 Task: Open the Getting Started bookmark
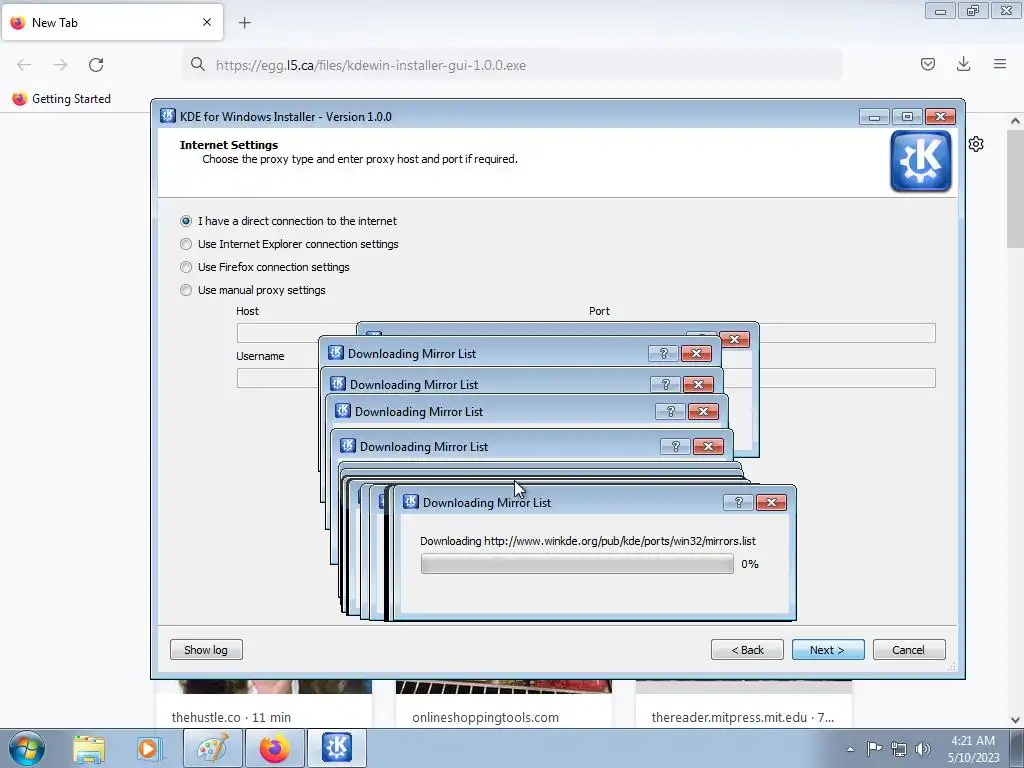62,99
